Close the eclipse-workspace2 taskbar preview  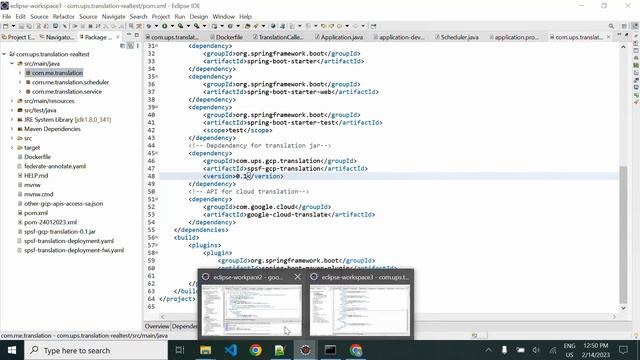point(298,277)
